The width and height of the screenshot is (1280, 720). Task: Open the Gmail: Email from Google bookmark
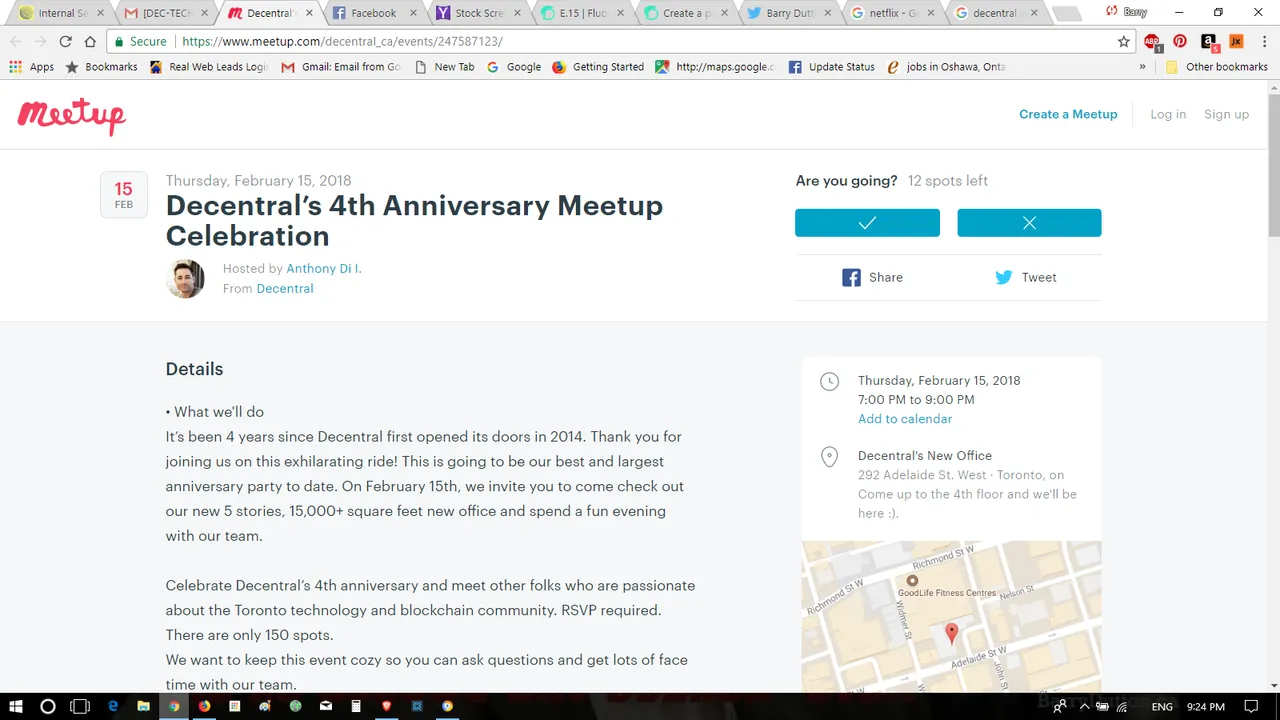pyautogui.click(x=342, y=67)
